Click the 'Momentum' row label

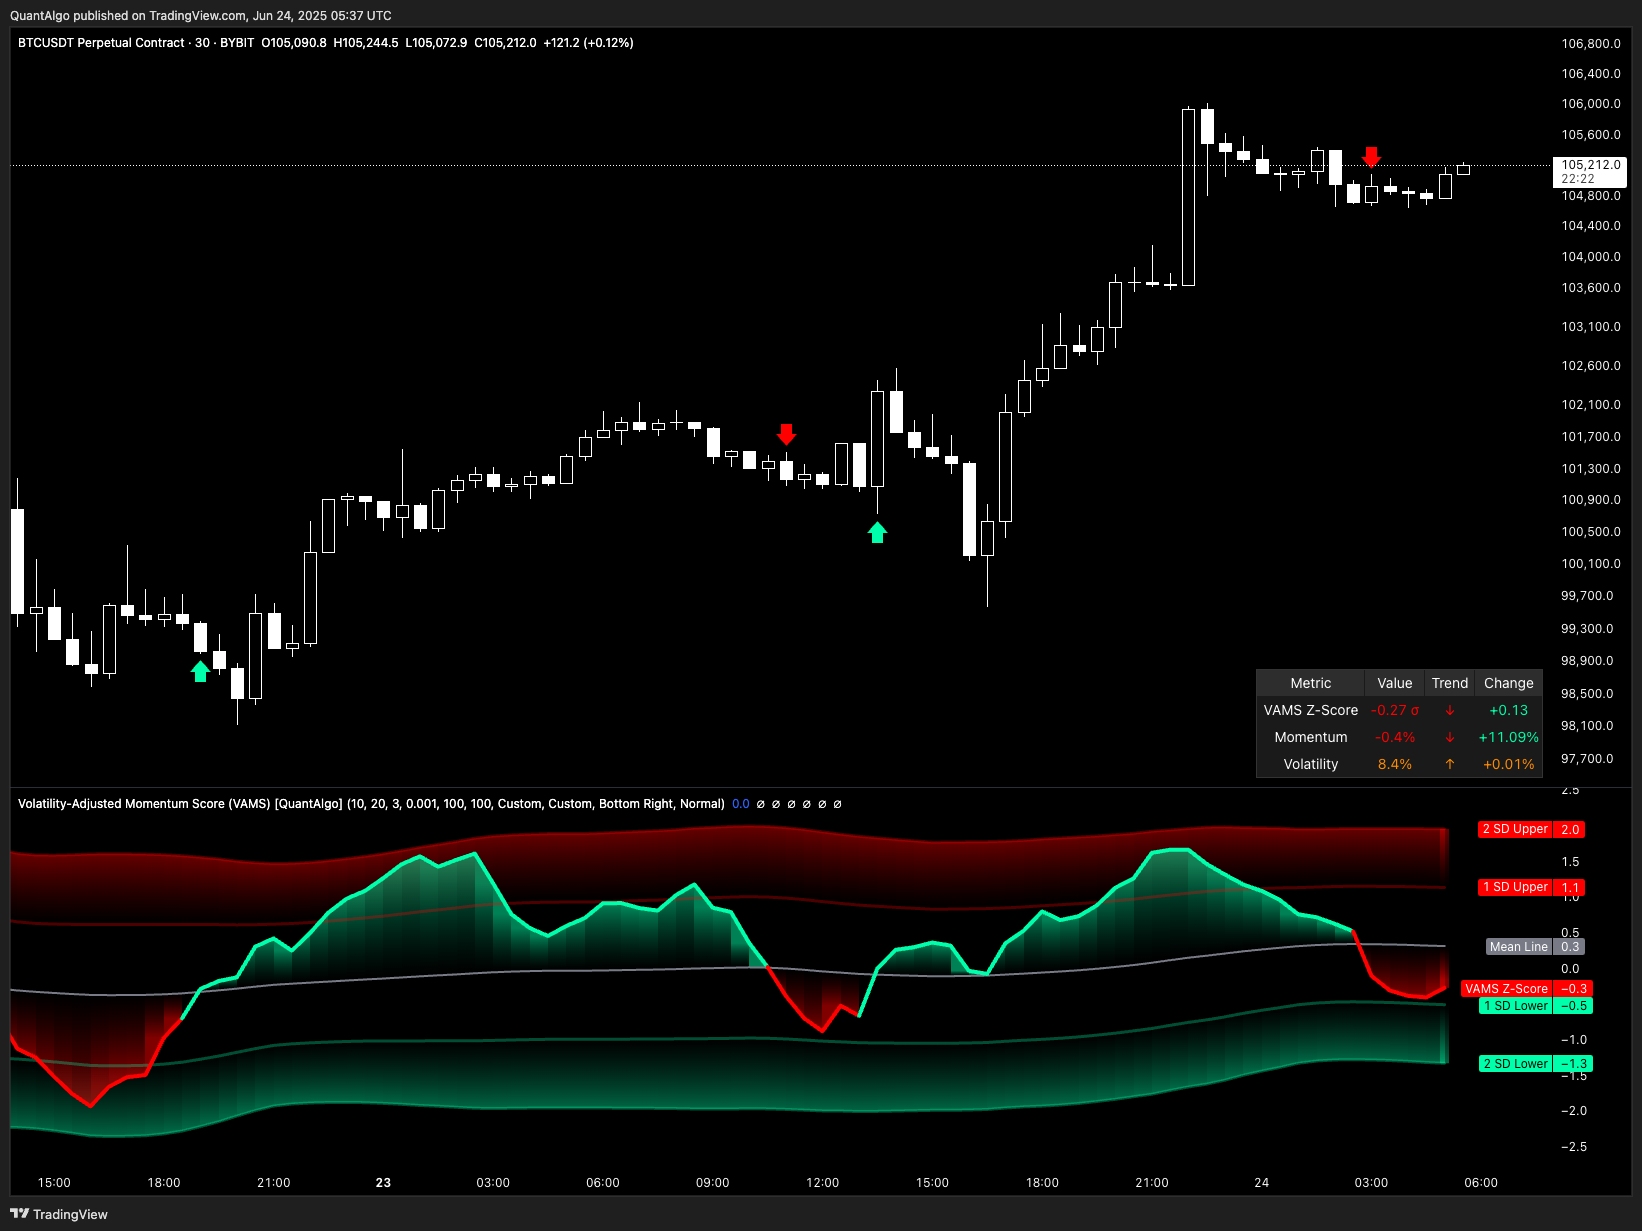(x=1310, y=738)
